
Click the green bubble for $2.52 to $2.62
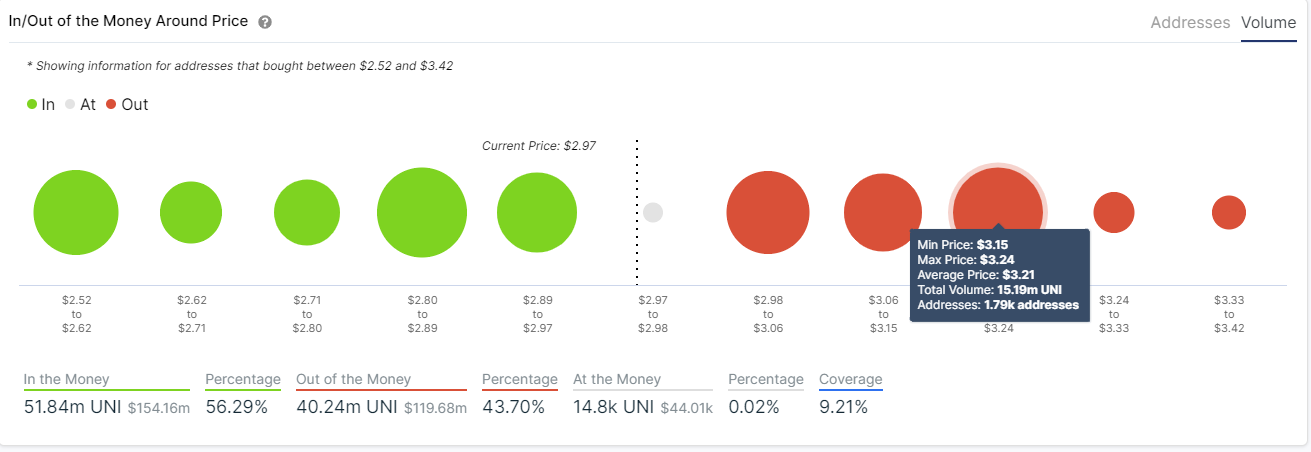tap(76, 213)
